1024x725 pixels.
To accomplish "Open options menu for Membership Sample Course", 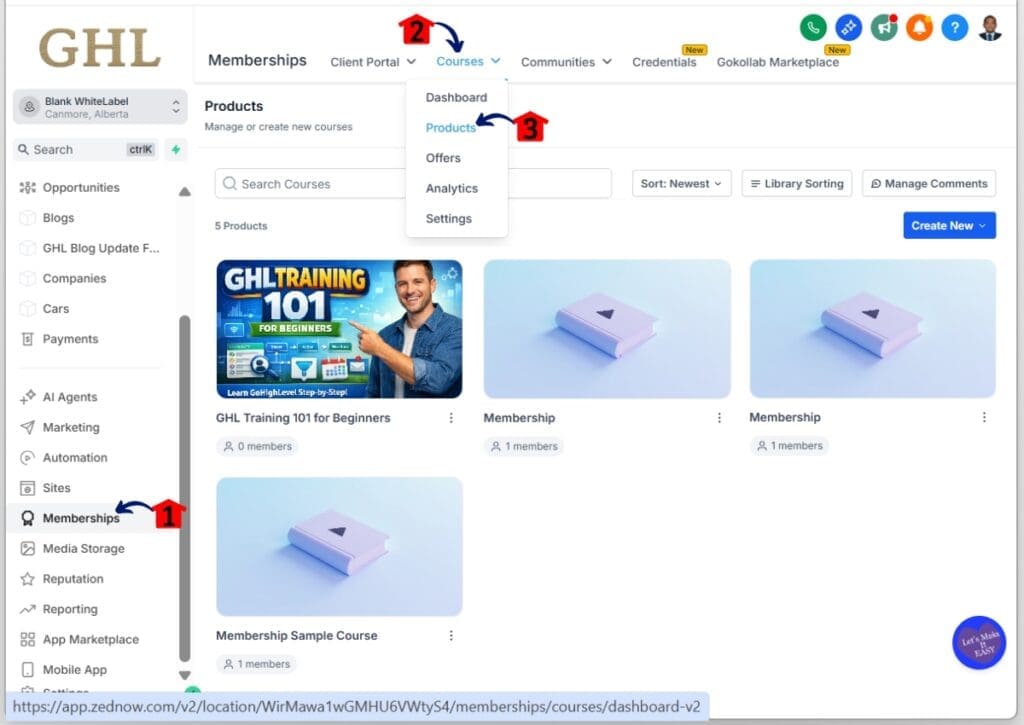I will [x=451, y=636].
